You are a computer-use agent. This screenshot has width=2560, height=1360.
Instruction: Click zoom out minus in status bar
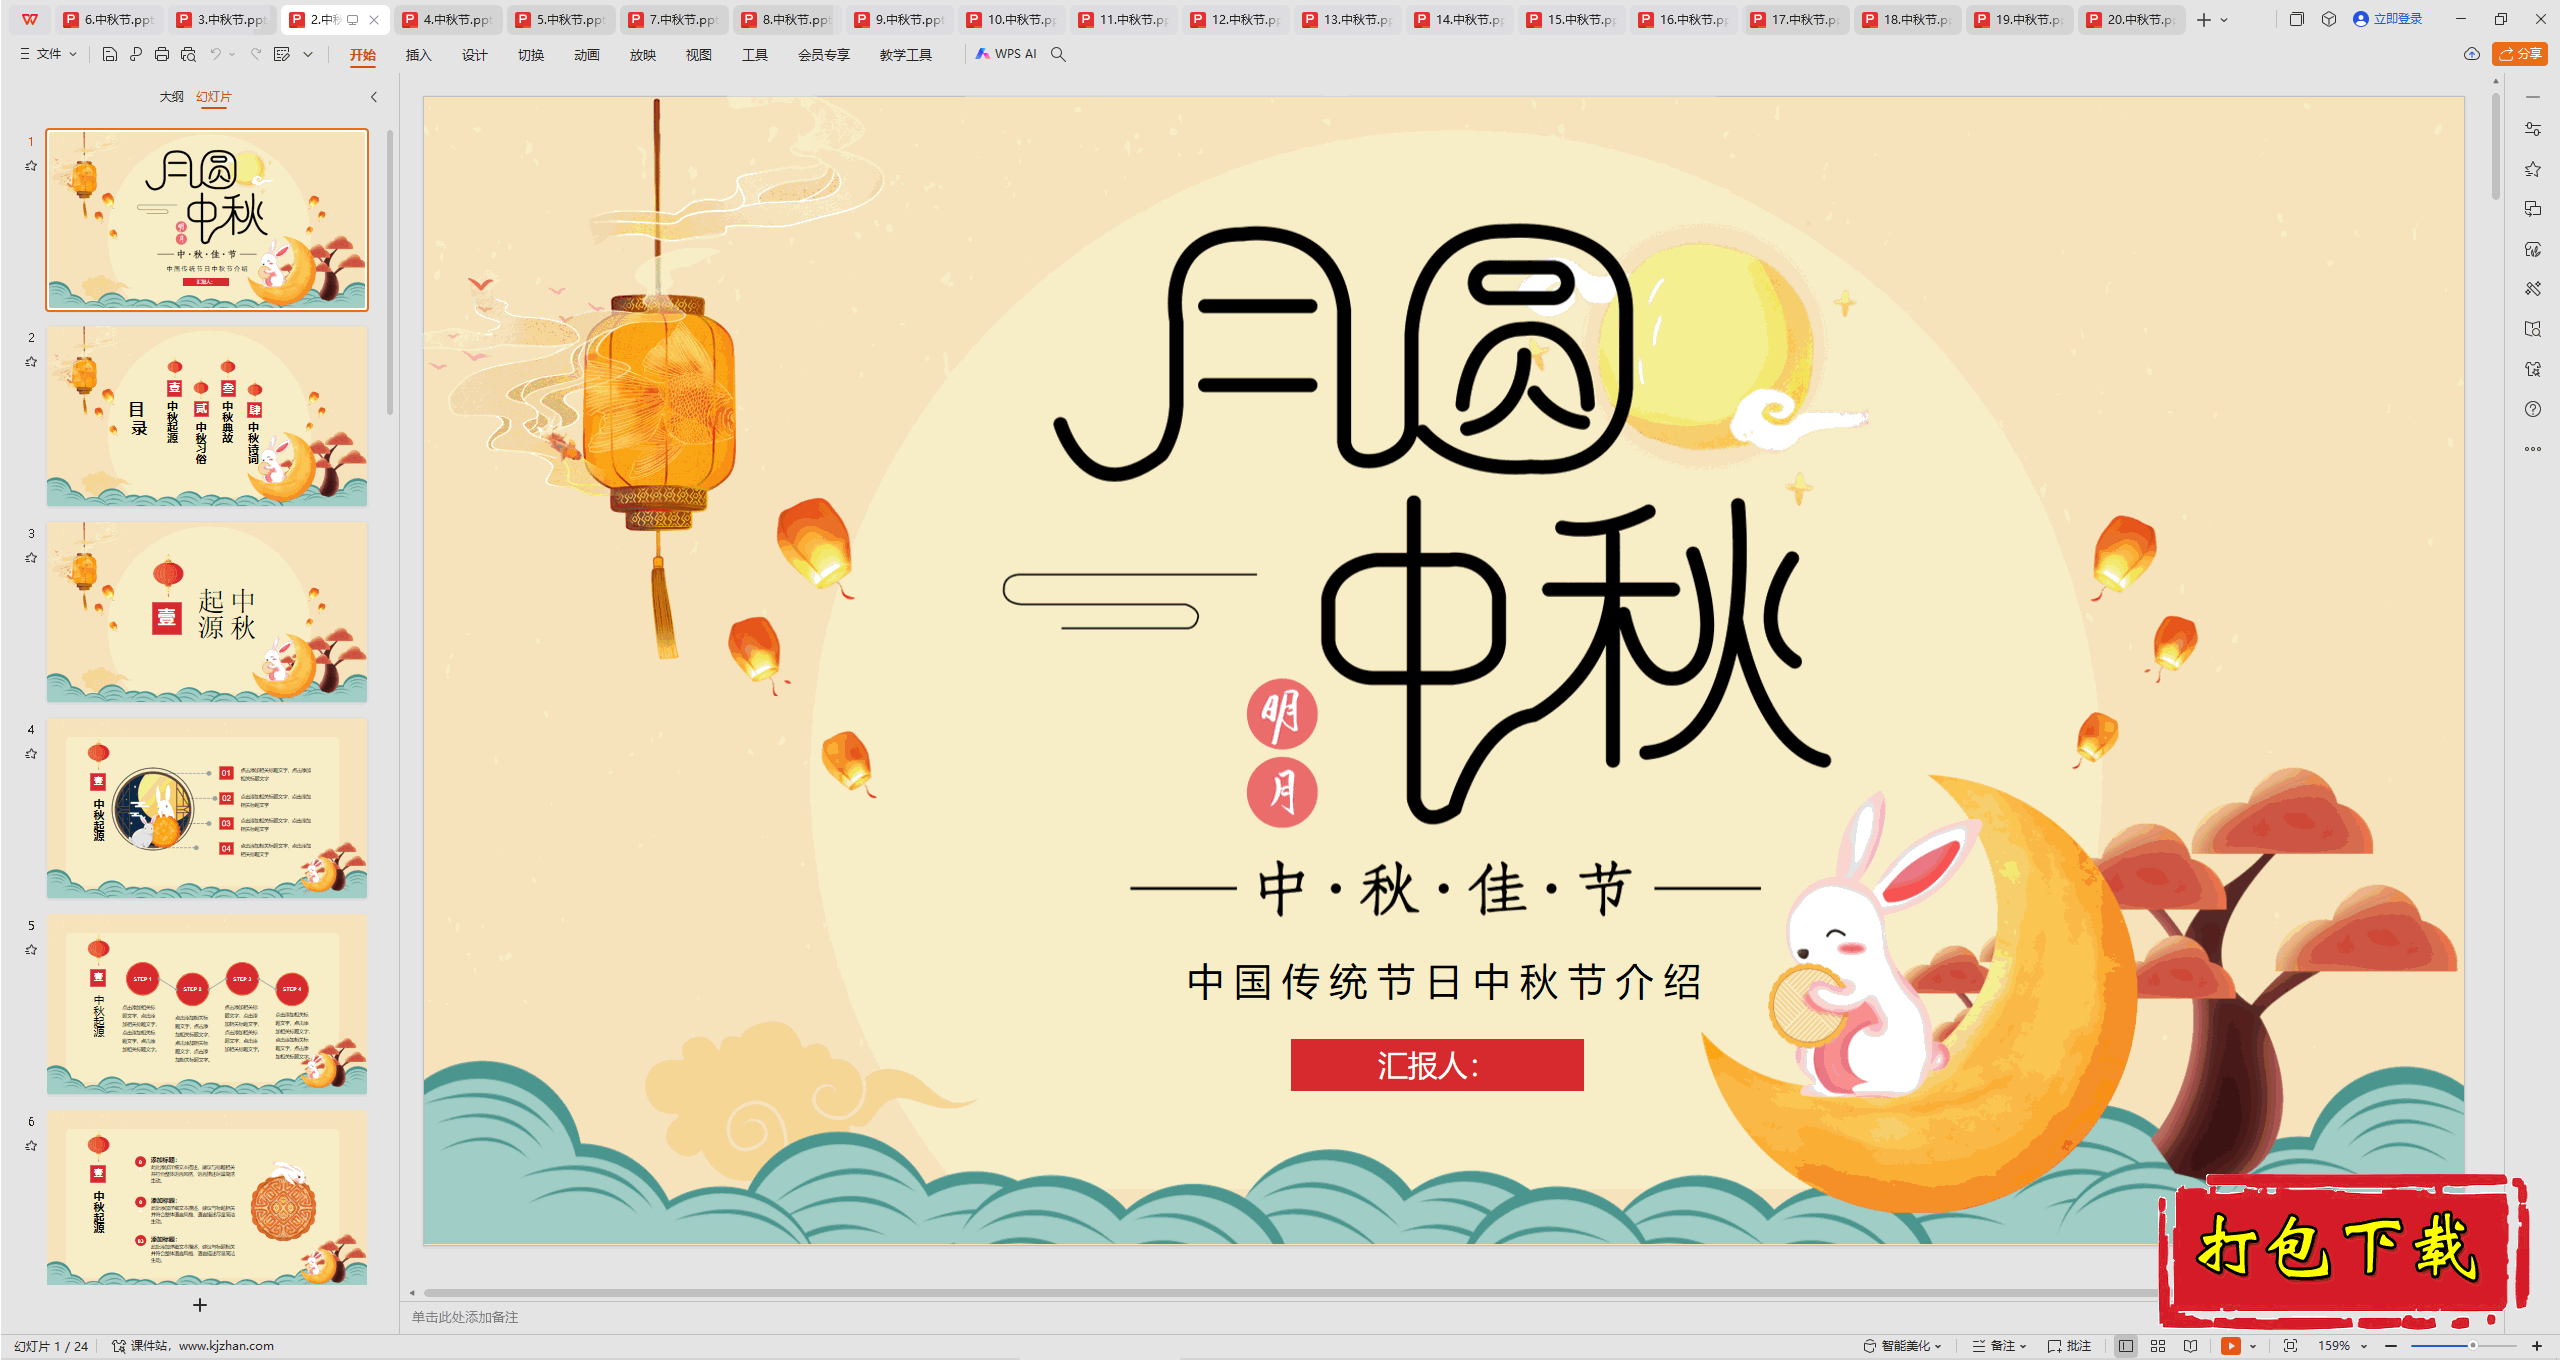[x=2391, y=1346]
